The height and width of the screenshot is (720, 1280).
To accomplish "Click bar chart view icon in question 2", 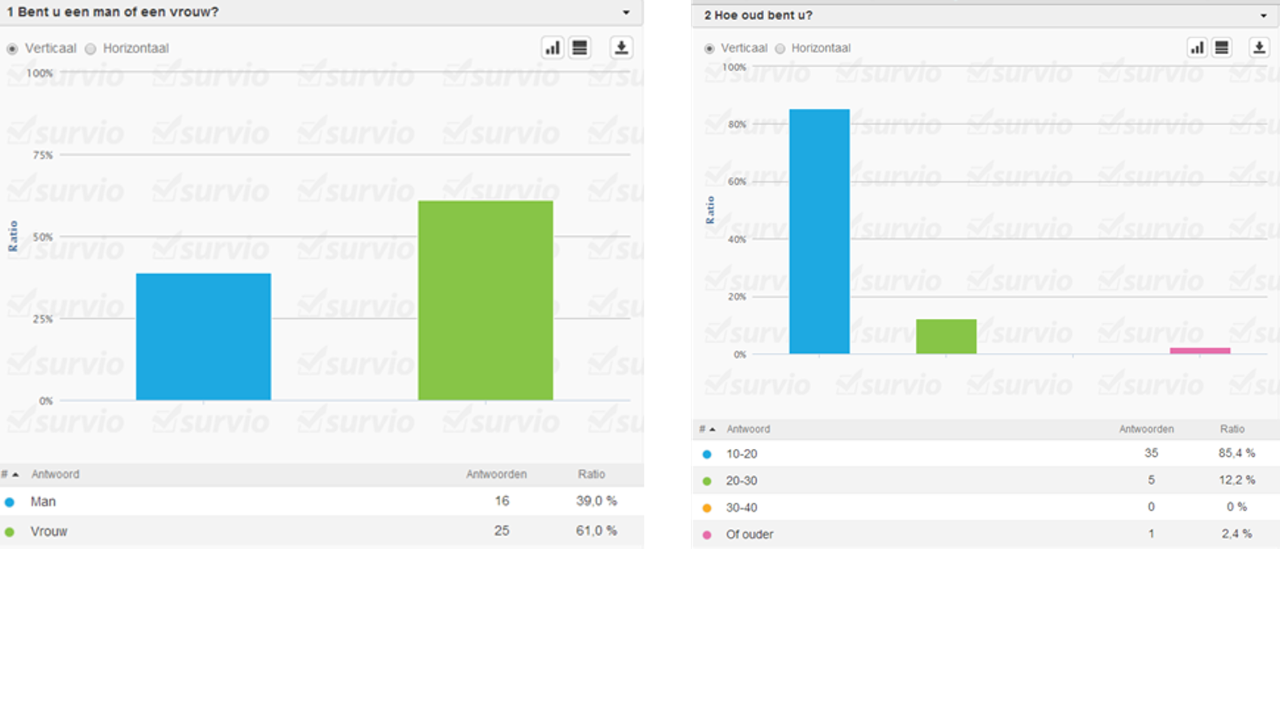I will tap(1197, 48).
